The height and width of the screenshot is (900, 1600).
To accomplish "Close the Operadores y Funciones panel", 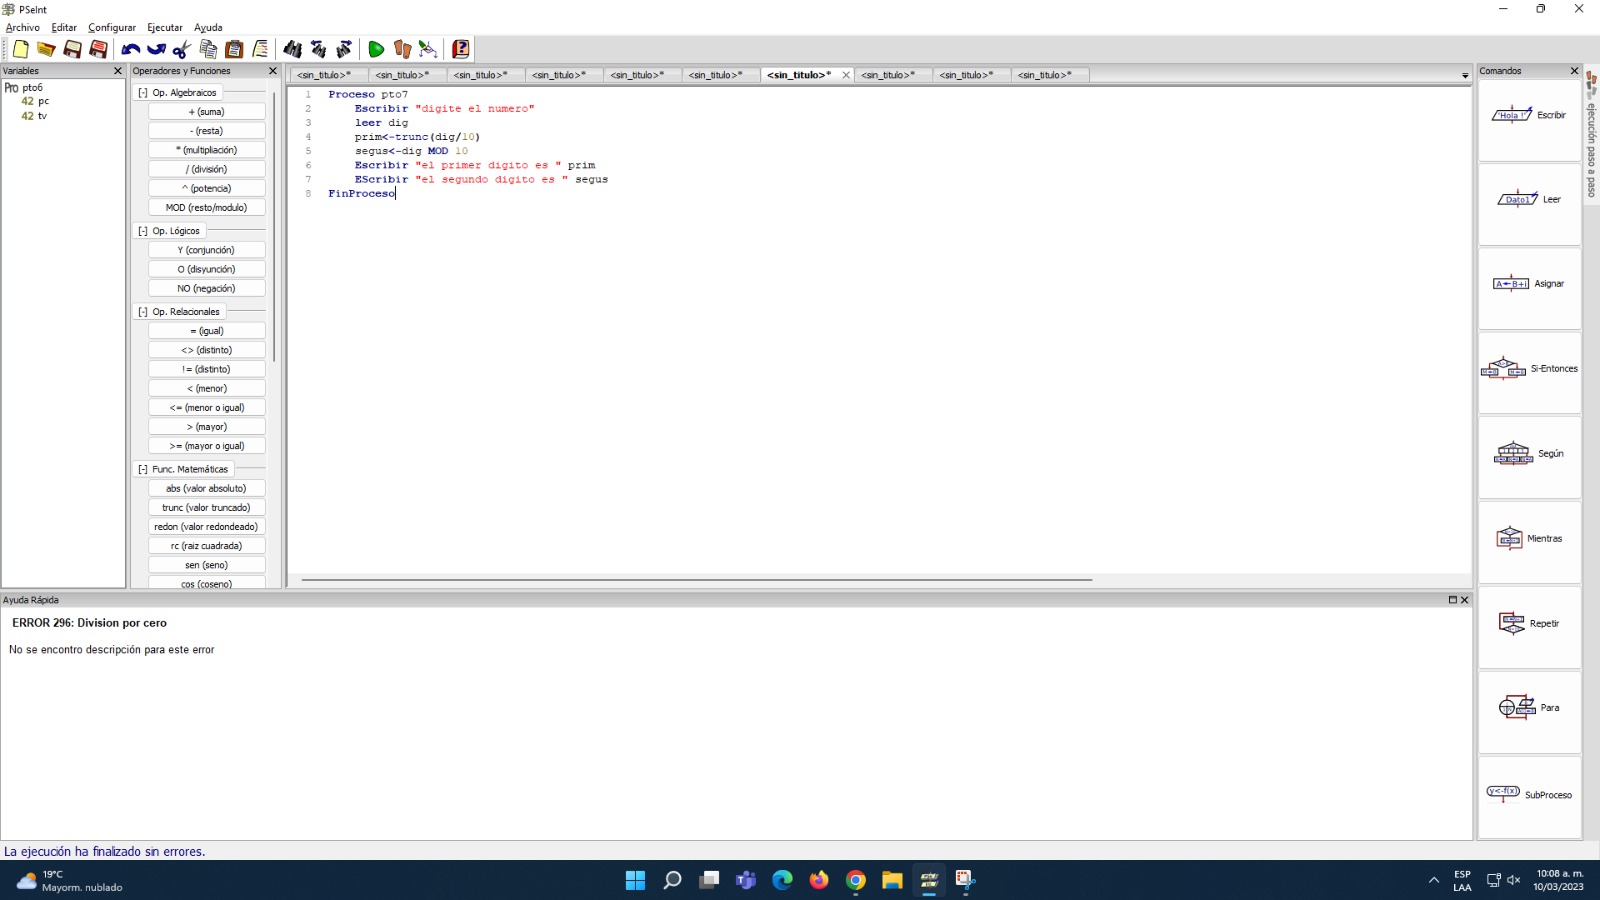I will 272,71.
